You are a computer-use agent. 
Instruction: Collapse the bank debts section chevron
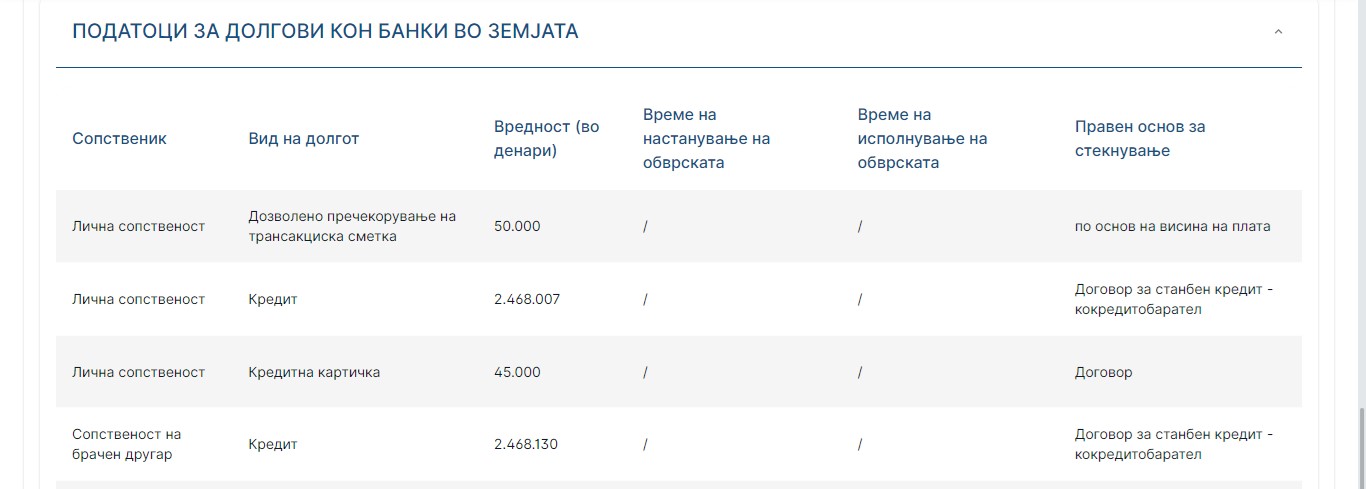coord(1278,32)
